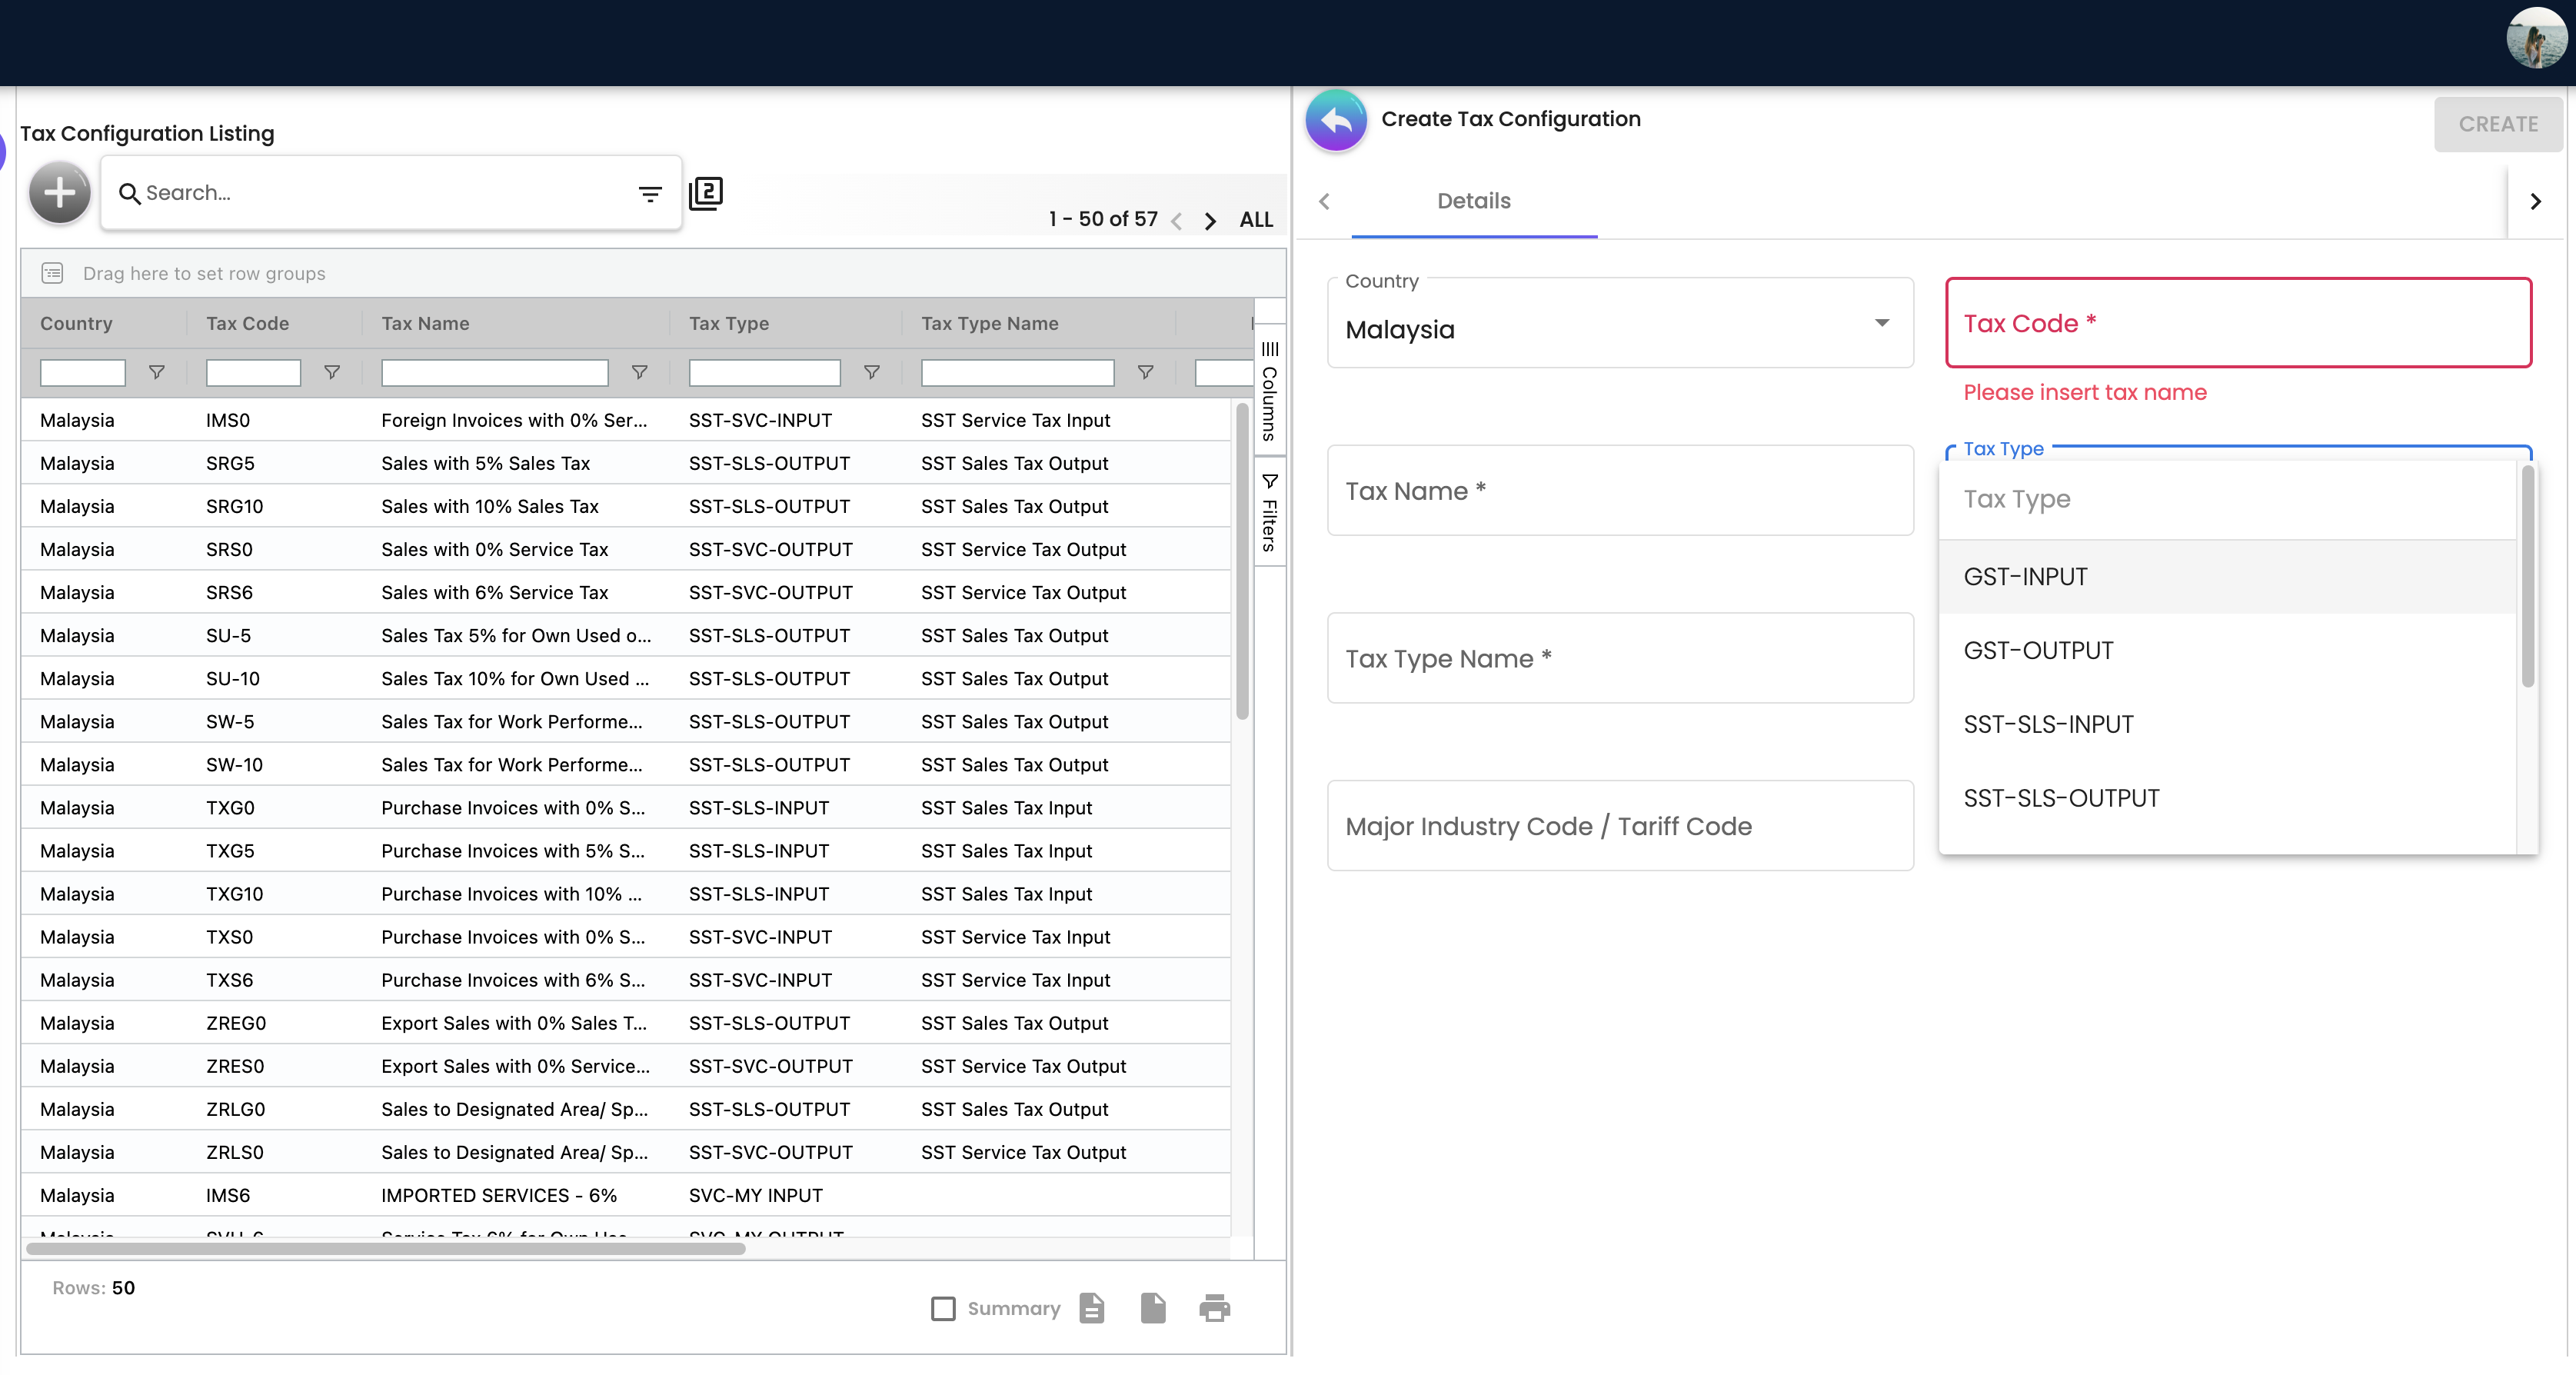The width and height of the screenshot is (2576, 1375).
Task: Click the print icon in the listing footer
Action: click(1214, 1307)
